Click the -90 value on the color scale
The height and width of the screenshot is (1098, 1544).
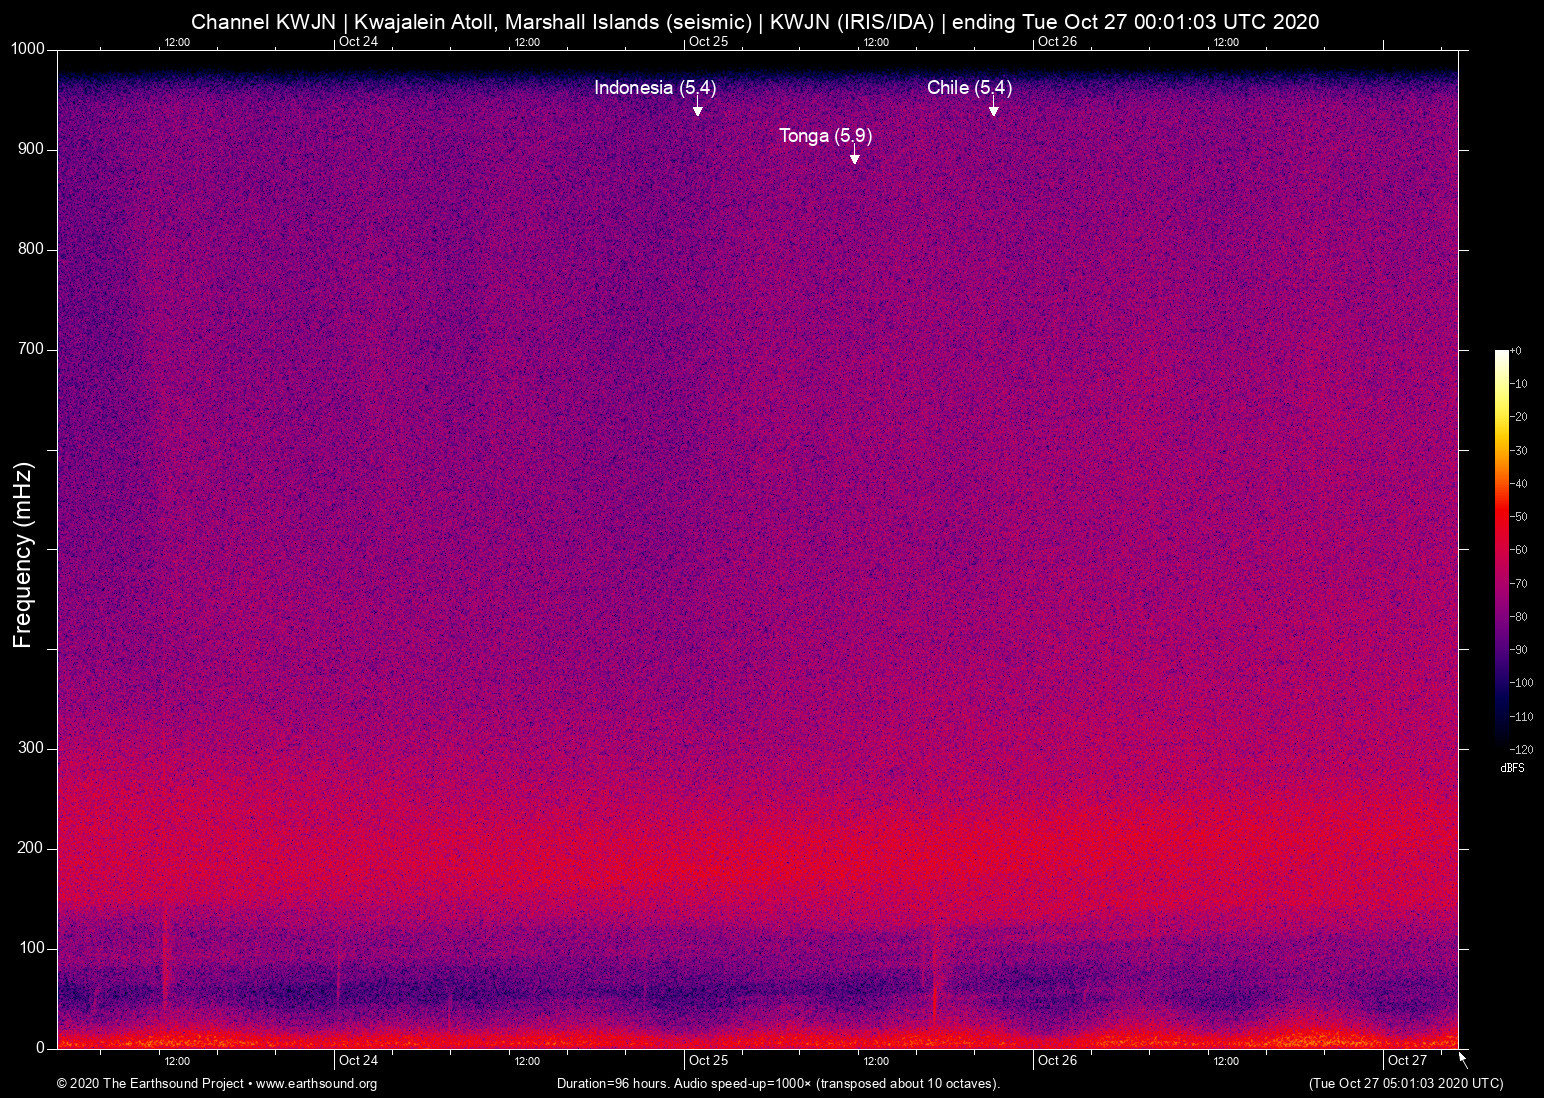[1518, 650]
